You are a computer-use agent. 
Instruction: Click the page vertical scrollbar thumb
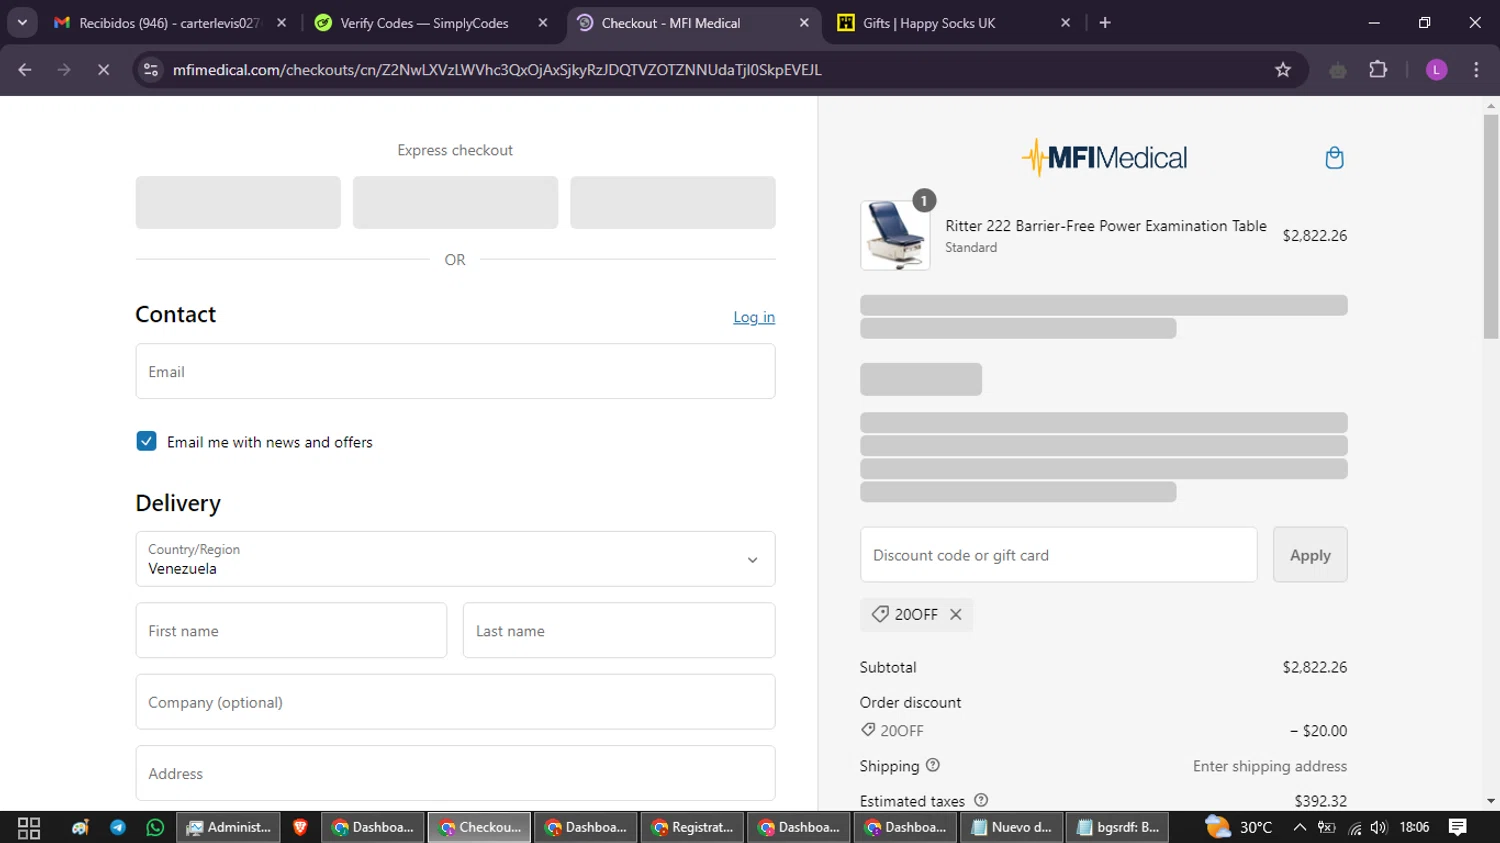(1491, 225)
